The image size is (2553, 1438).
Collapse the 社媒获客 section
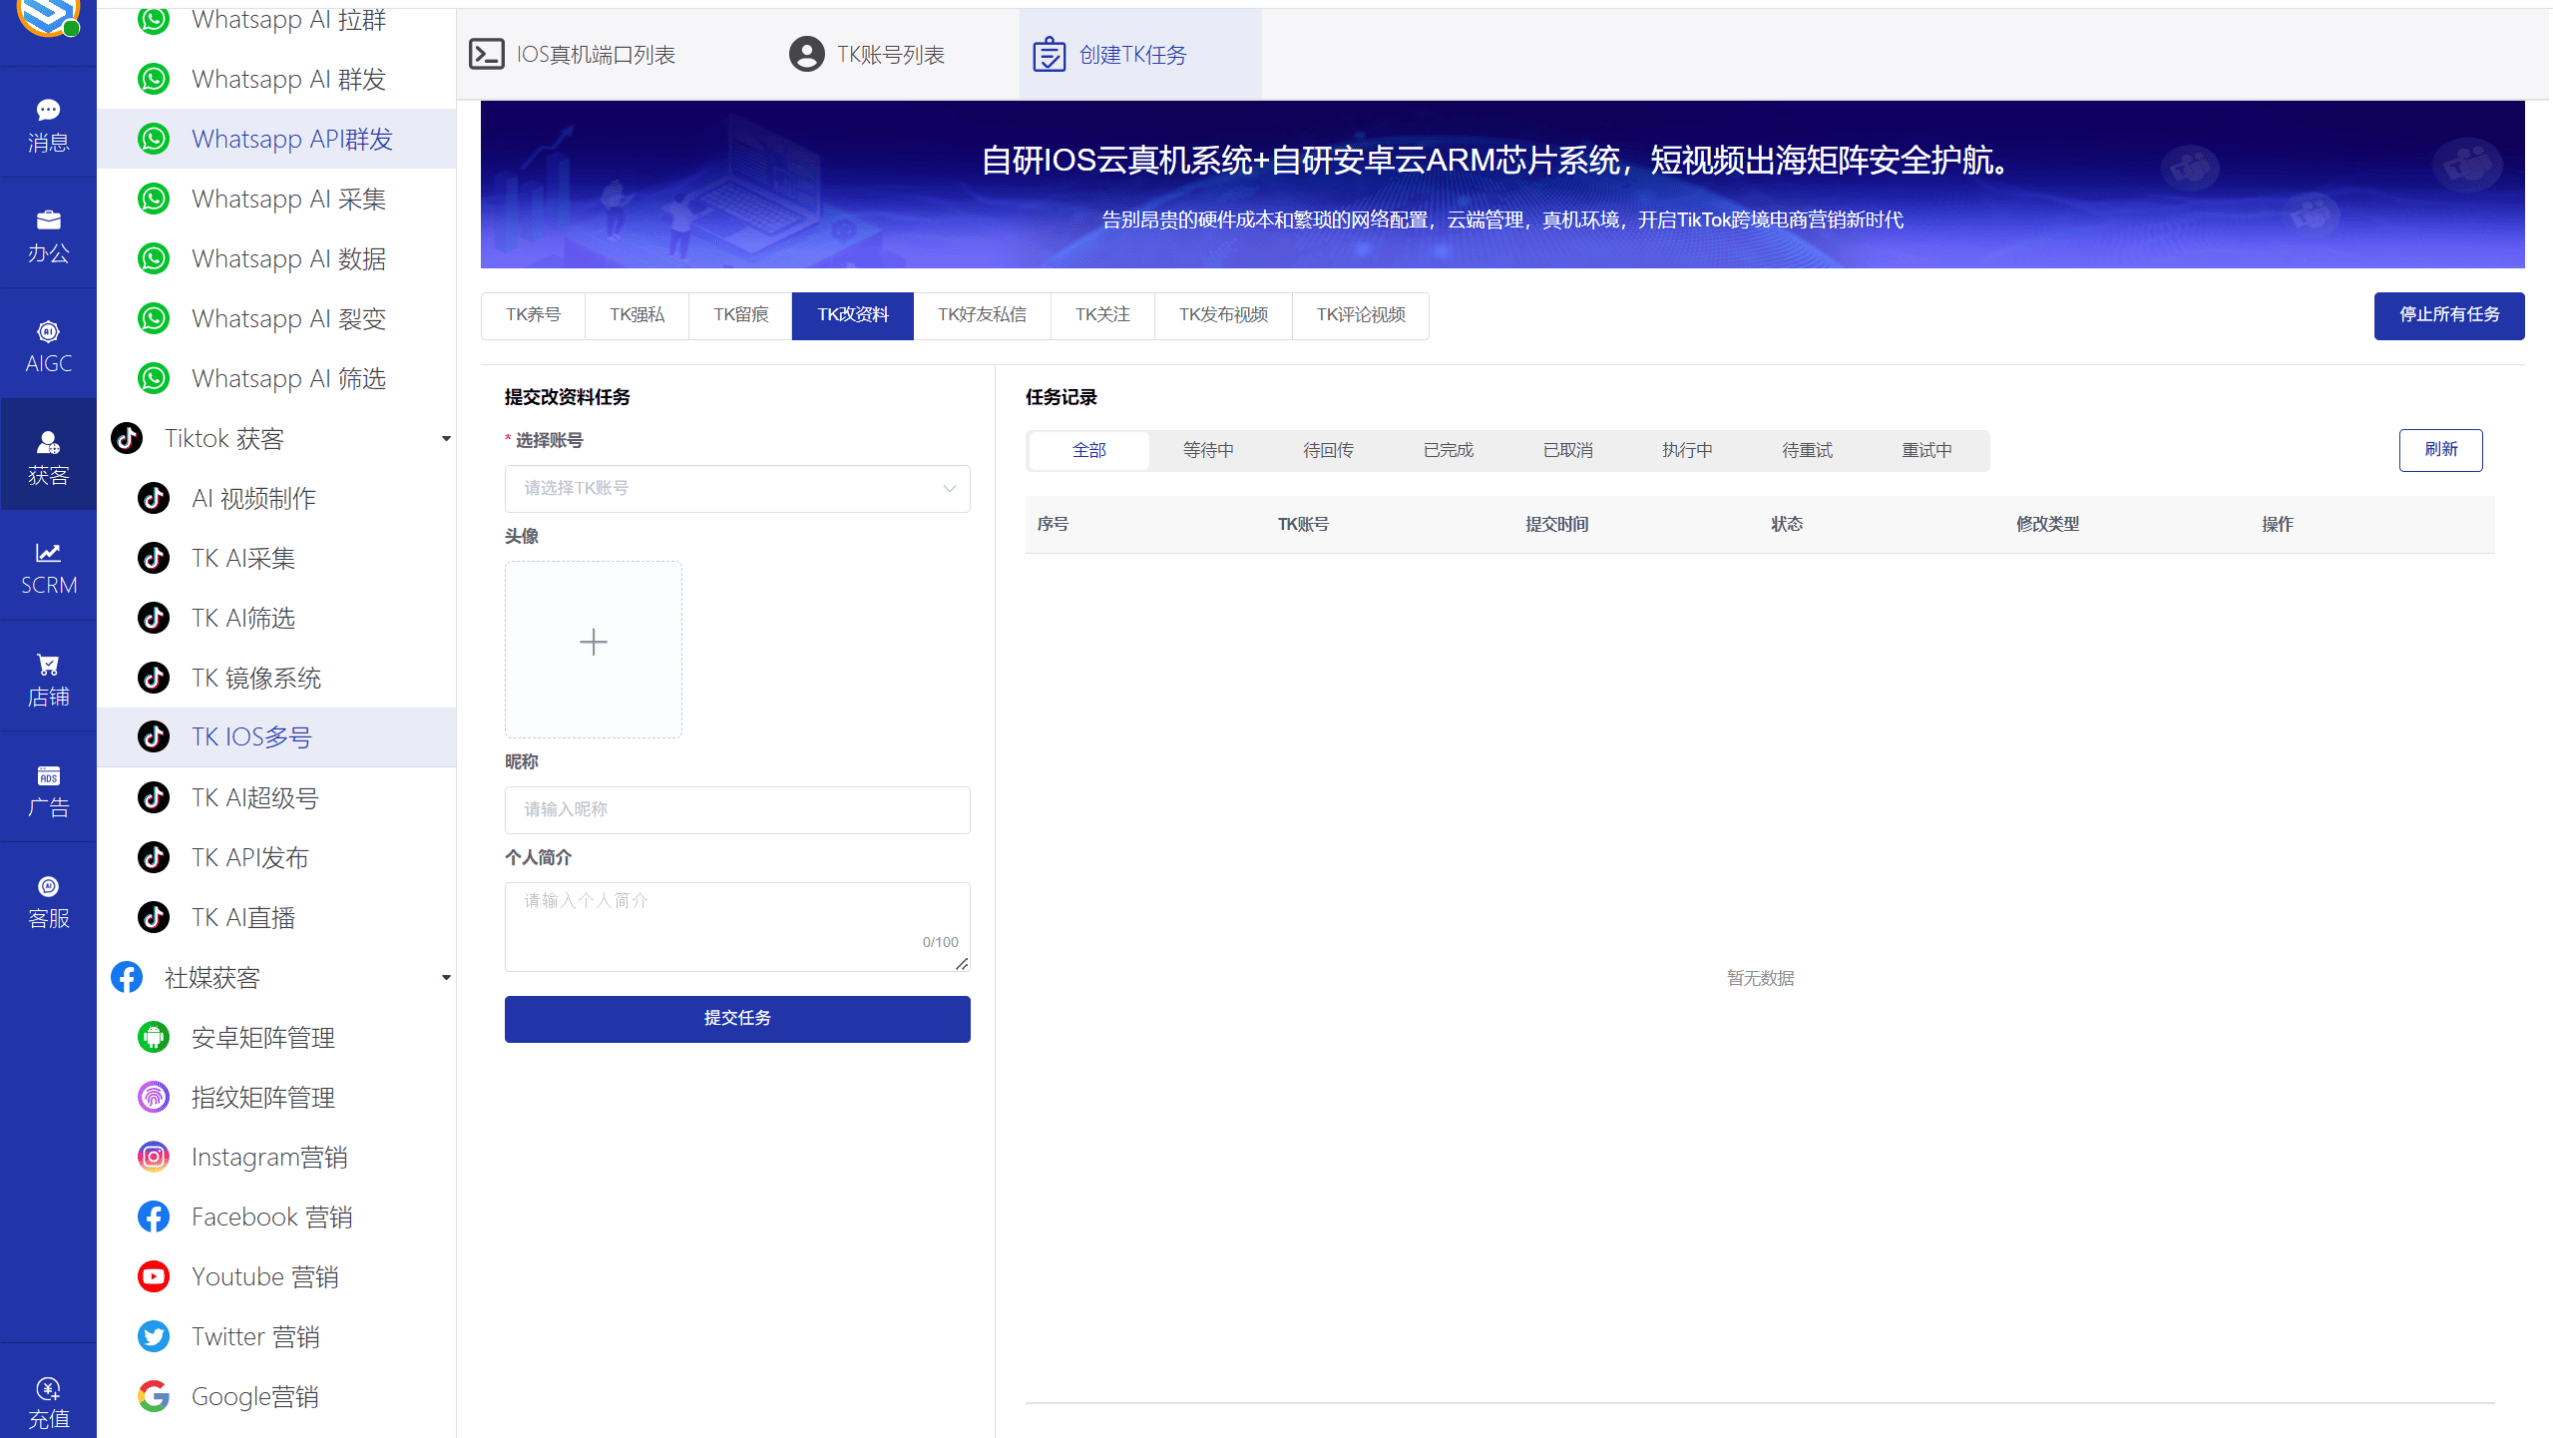click(x=445, y=978)
